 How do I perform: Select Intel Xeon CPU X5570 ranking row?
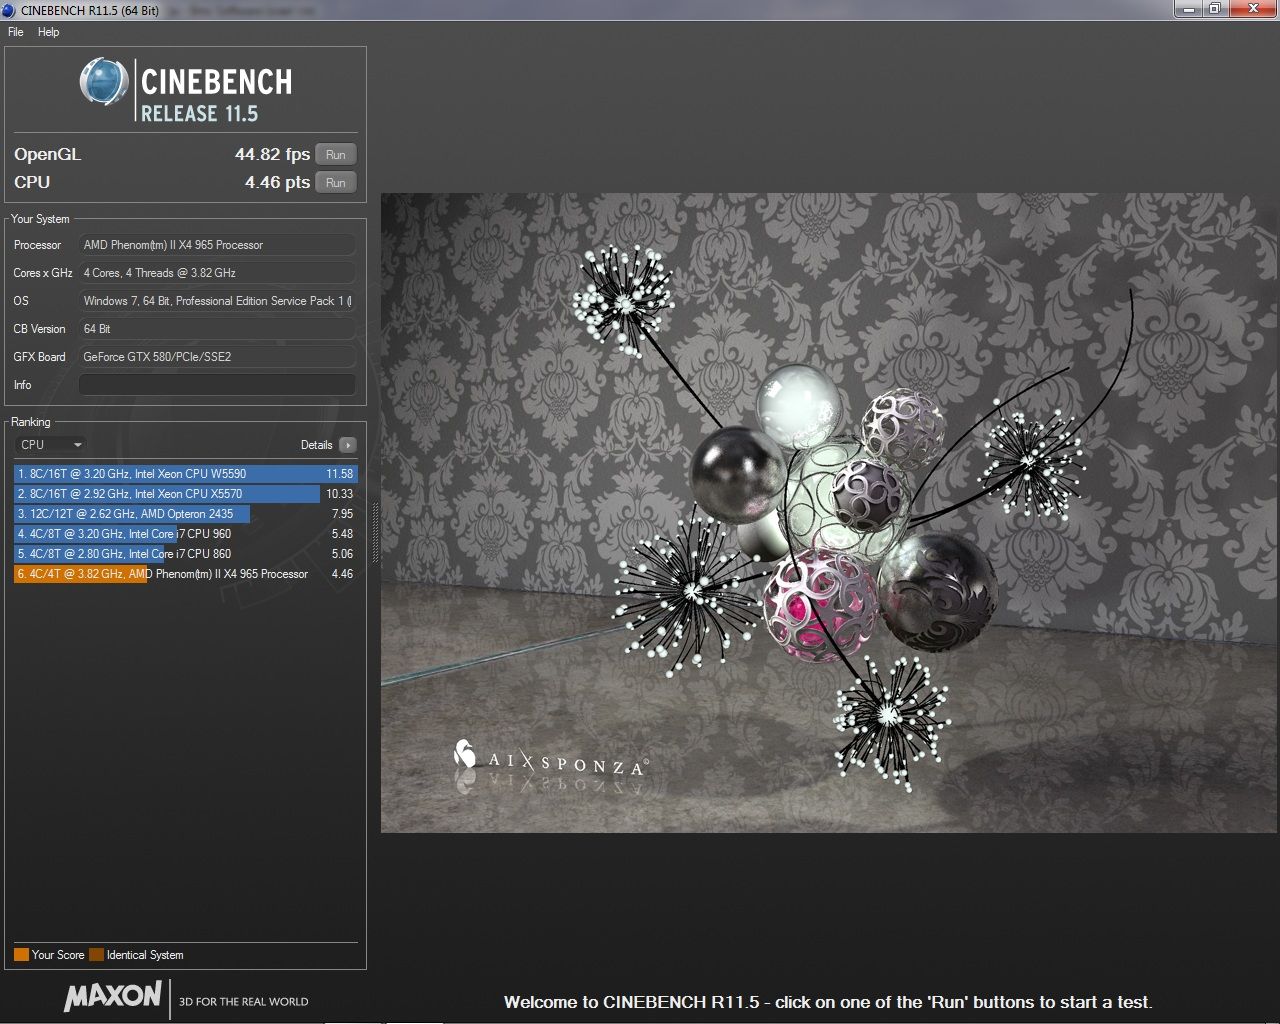[186, 494]
